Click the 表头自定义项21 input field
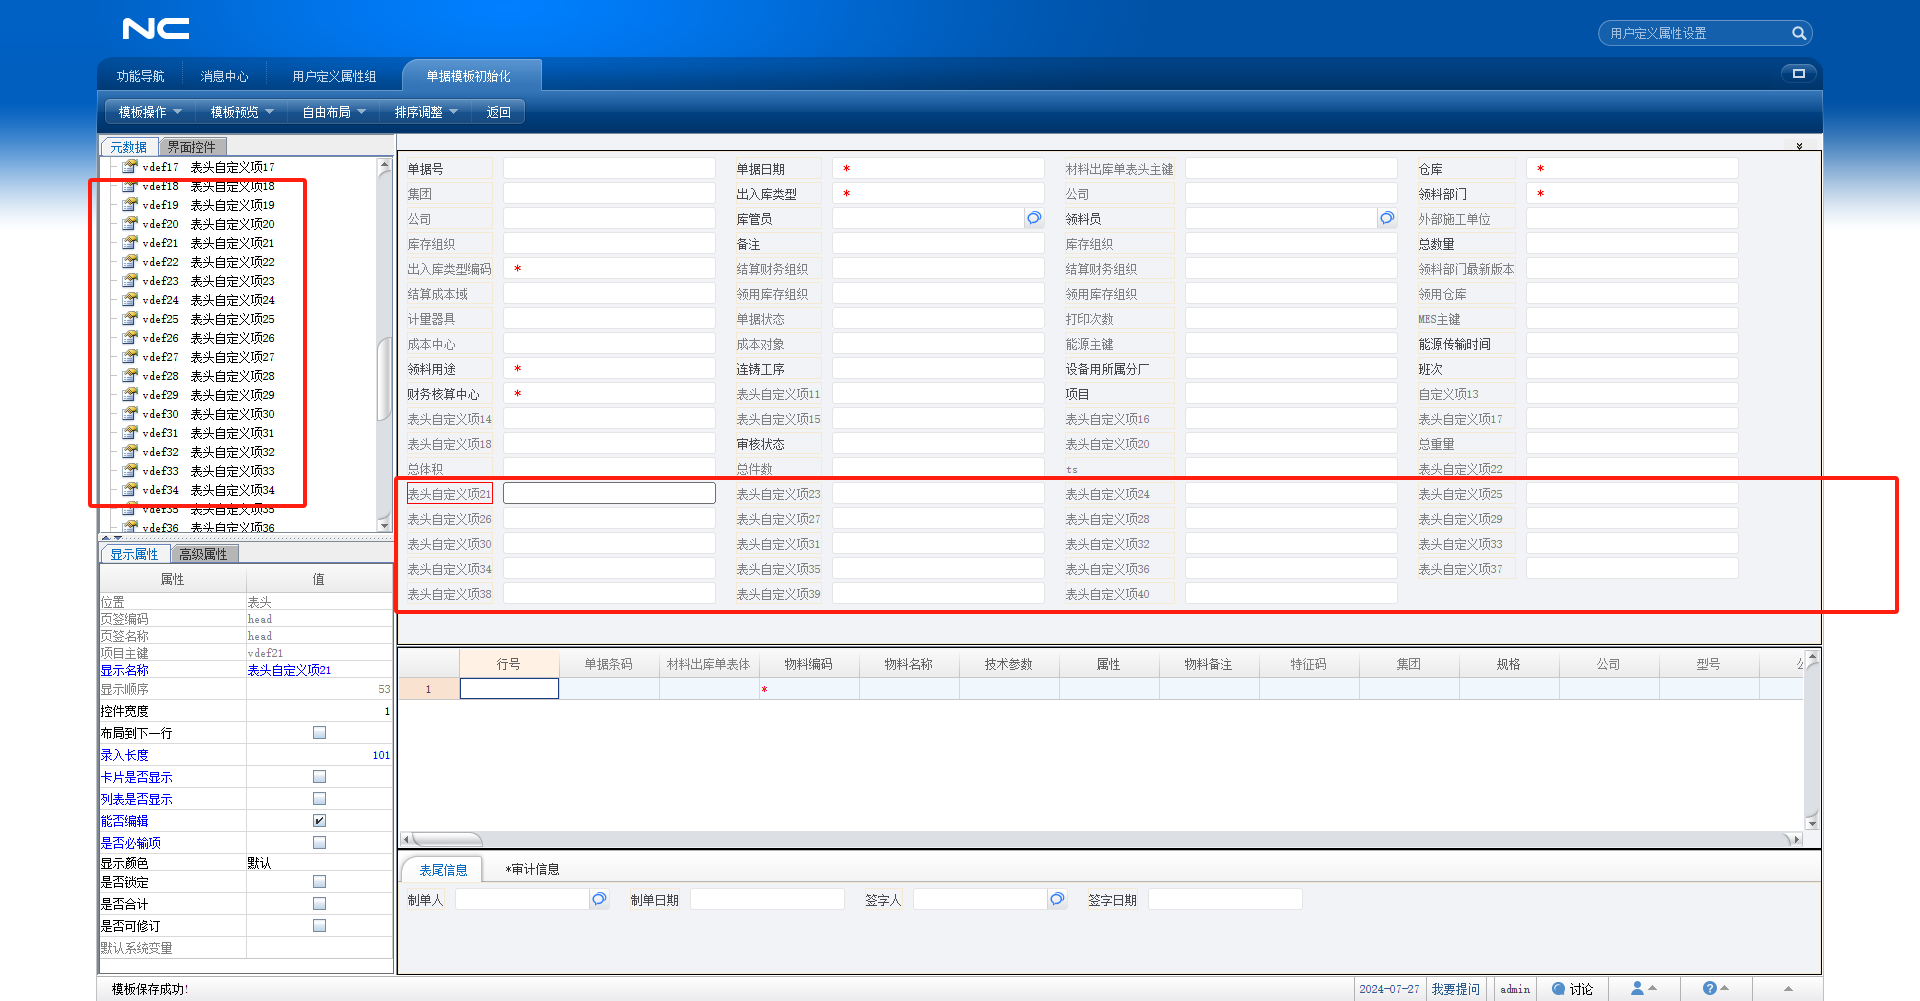The height and width of the screenshot is (1001, 1920). pos(609,493)
